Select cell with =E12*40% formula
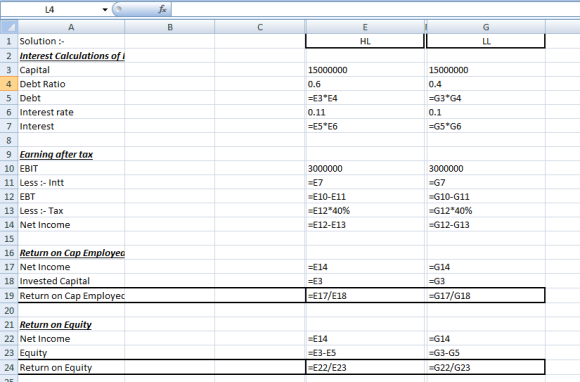The width and height of the screenshot is (580, 382). [x=365, y=210]
